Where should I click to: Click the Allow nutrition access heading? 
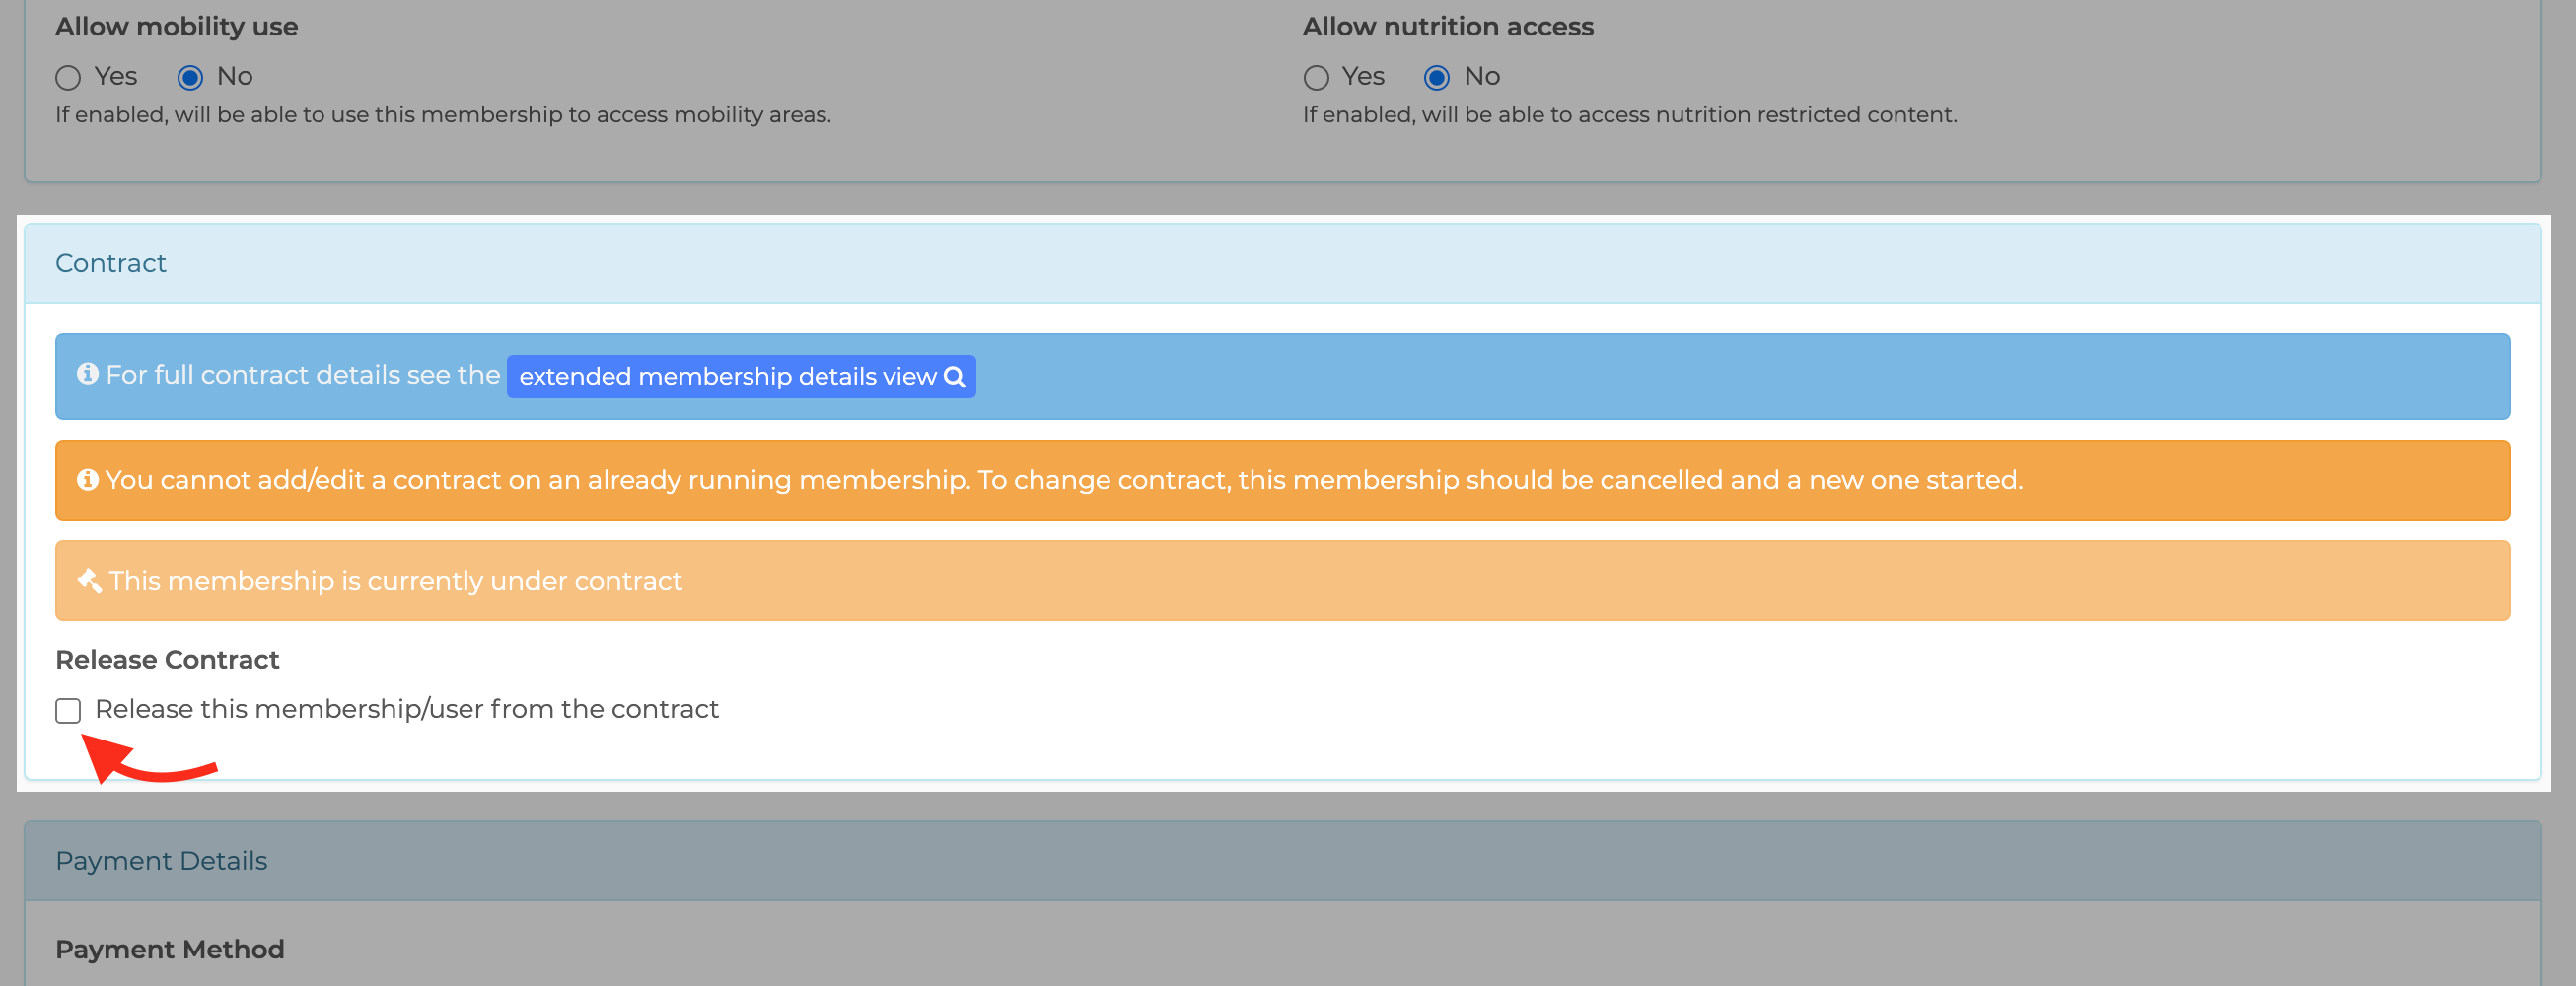[1448, 27]
